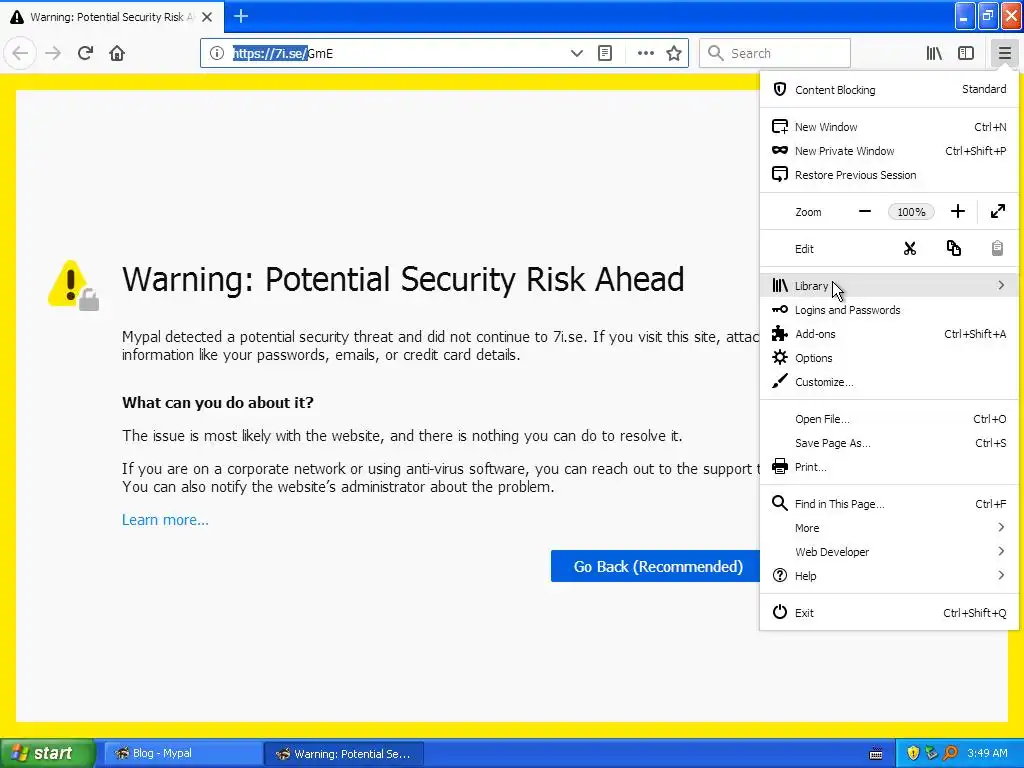1024x768 pixels.
Task: Click into the Search field
Action: click(x=775, y=53)
